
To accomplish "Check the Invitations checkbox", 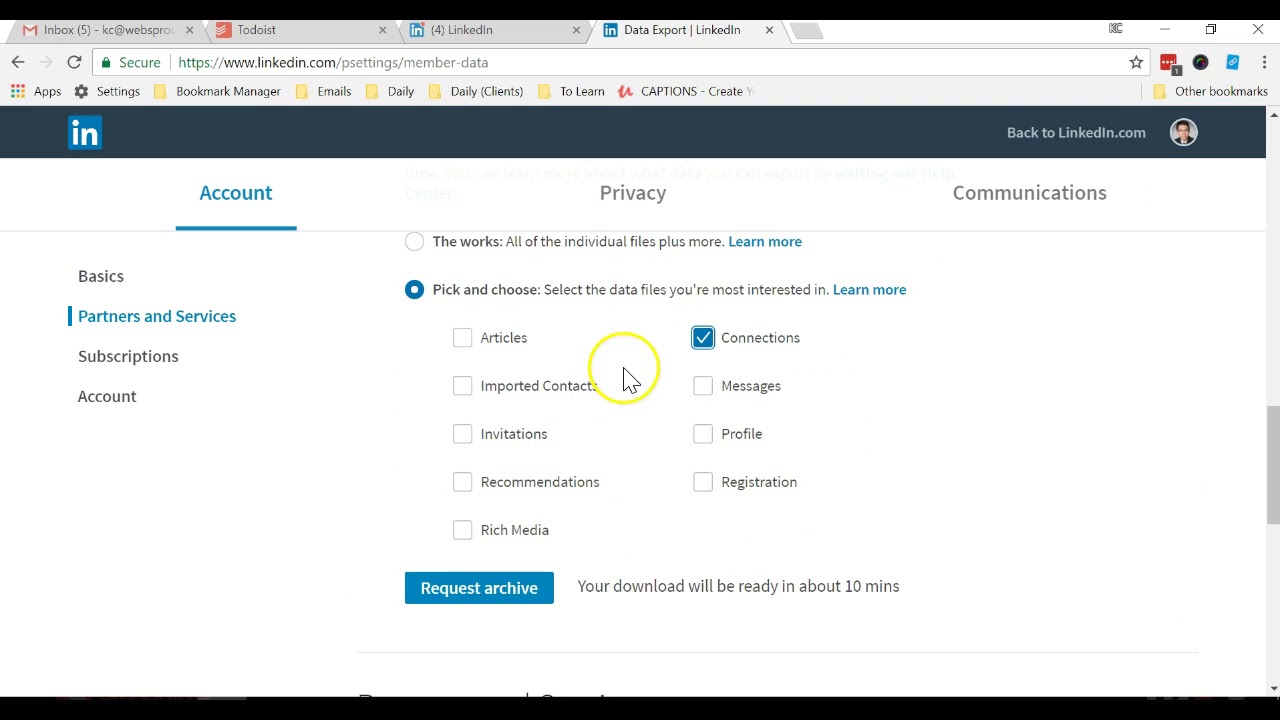I will (462, 434).
